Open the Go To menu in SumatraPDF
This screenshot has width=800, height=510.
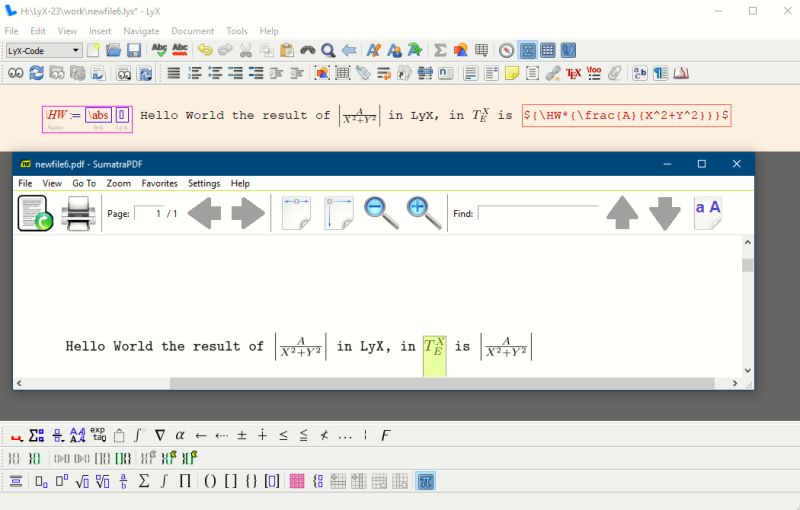pos(84,183)
